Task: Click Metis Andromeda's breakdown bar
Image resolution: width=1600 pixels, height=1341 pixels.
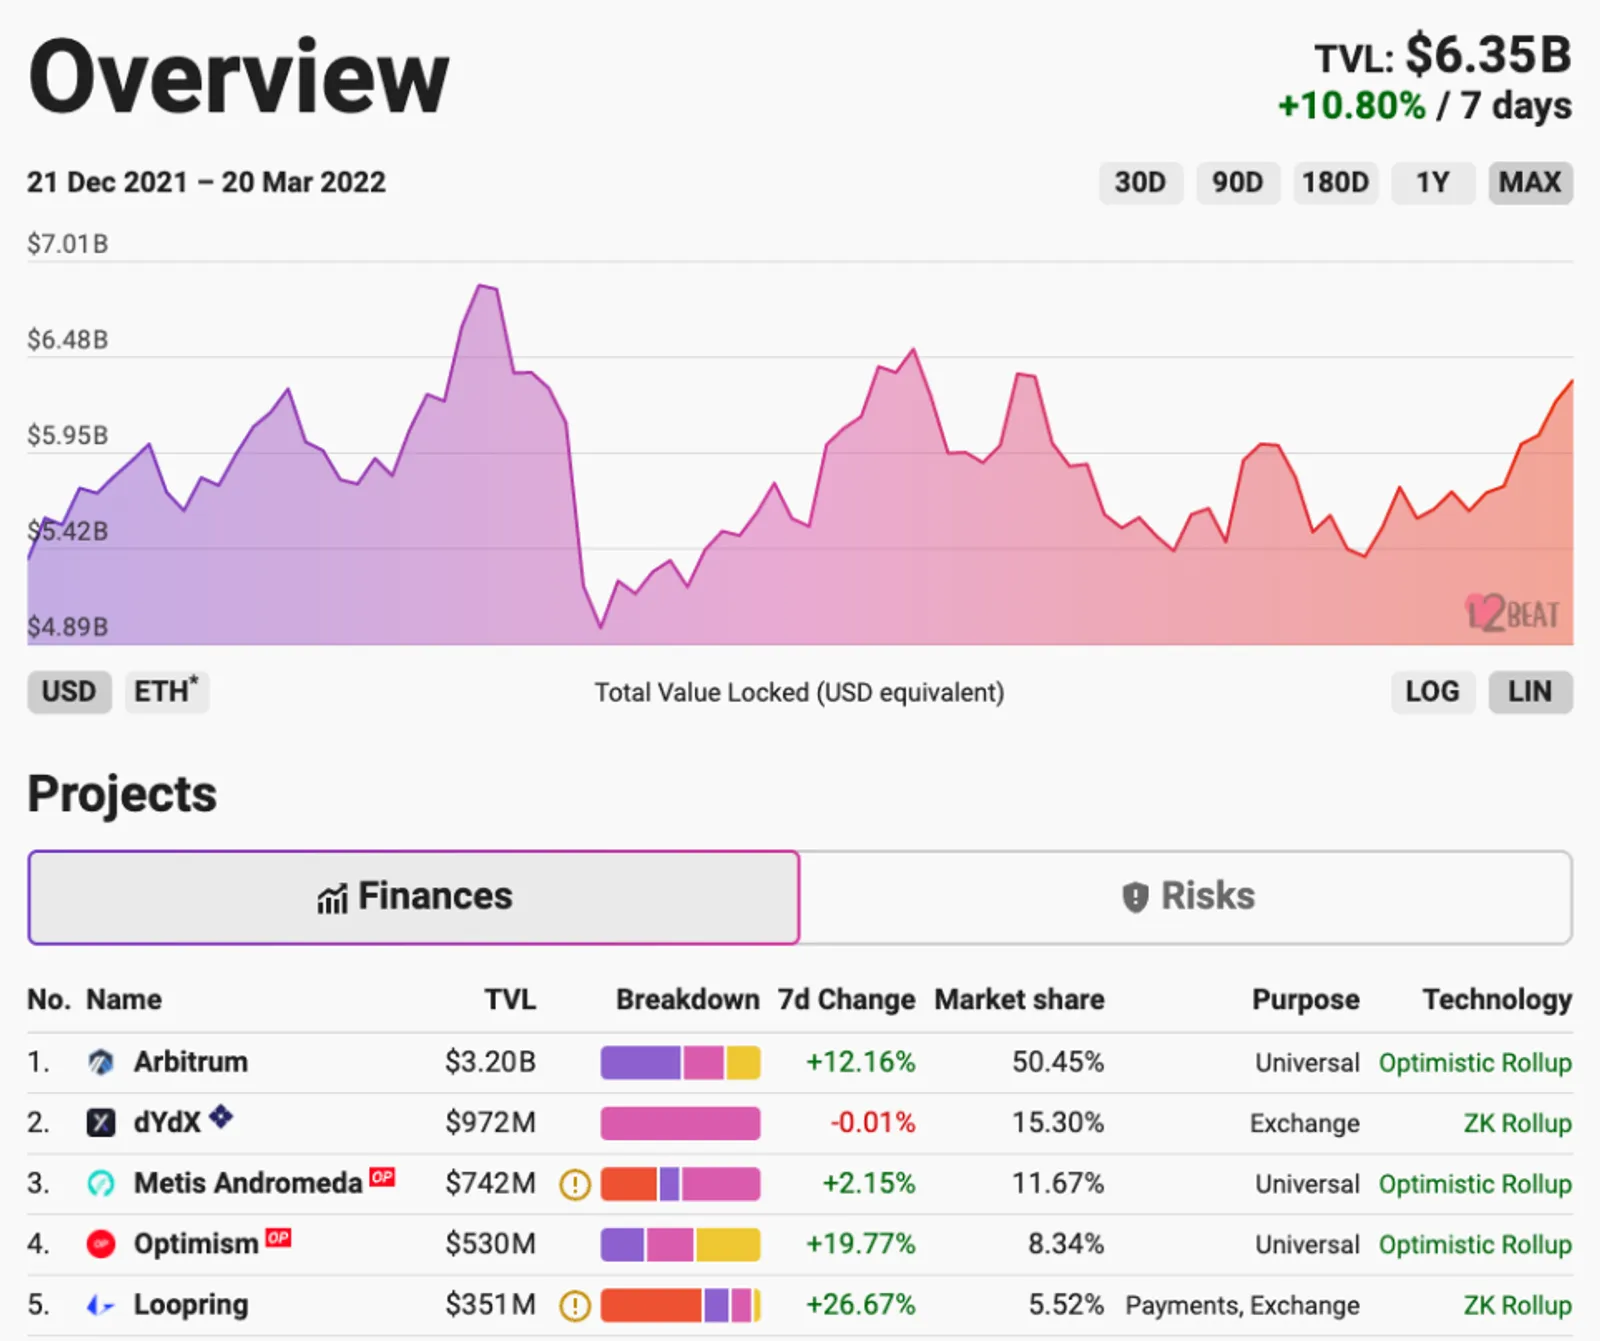Action: [x=680, y=1185]
